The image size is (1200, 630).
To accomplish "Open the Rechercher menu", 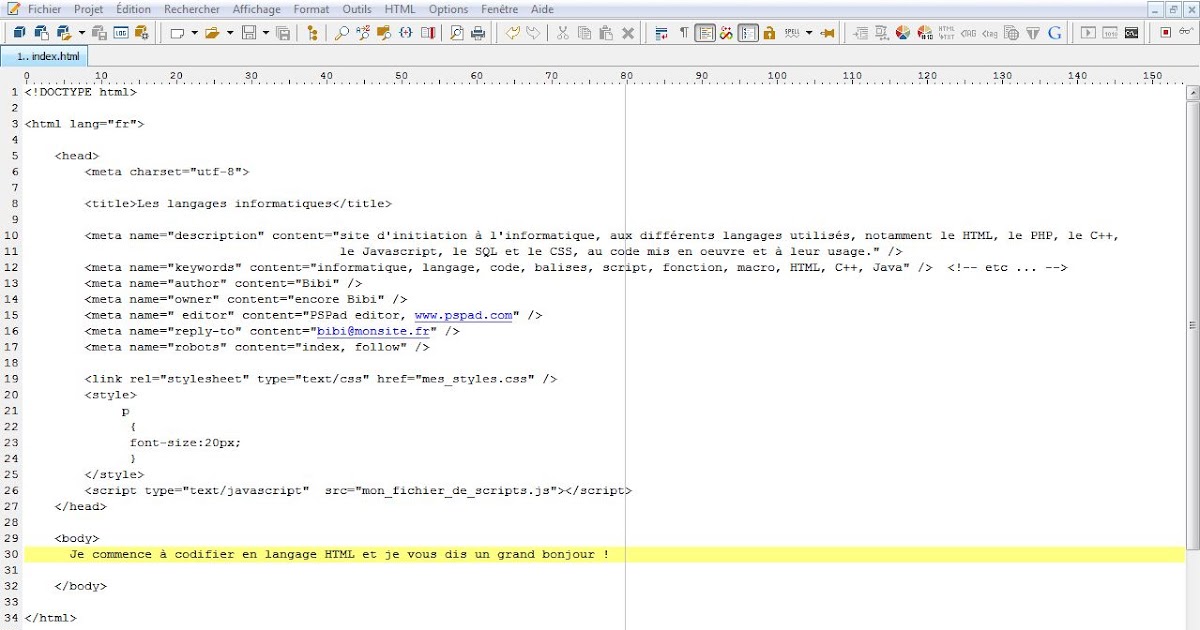I will pos(192,9).
